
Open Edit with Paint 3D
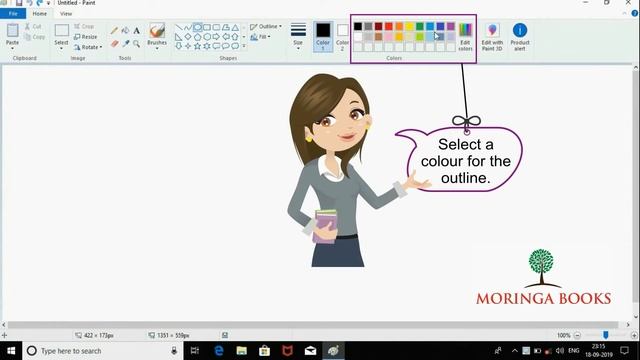[492, 37]
